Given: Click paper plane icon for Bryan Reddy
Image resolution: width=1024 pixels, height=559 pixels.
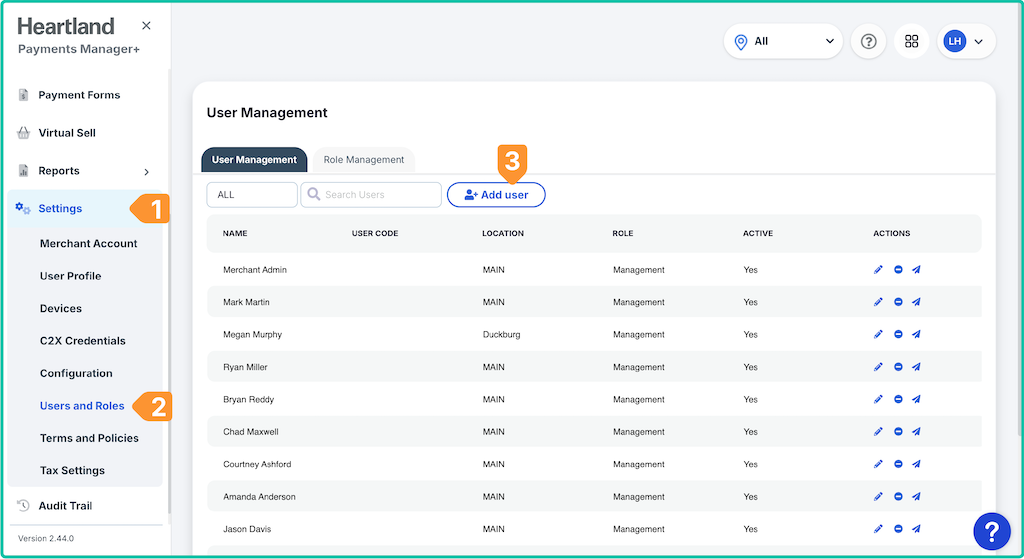Looking at the screenshot, I should [916, 399].
